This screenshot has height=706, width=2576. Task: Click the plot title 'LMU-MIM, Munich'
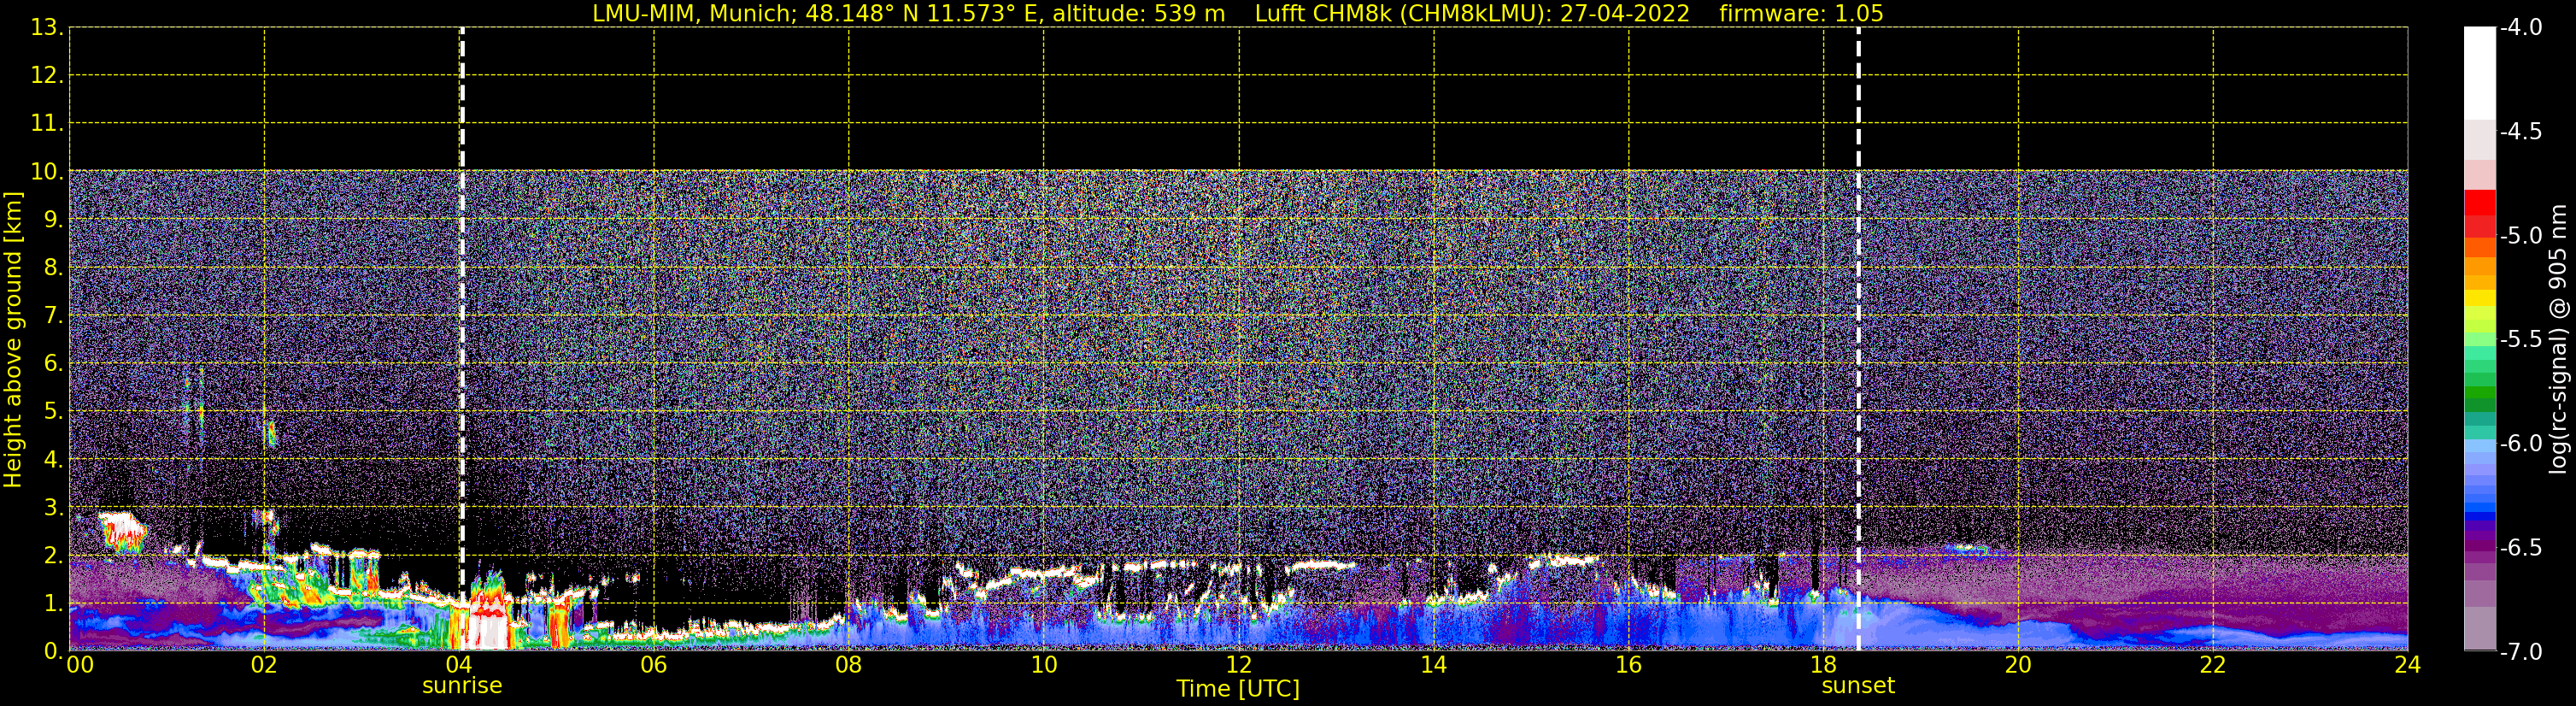coord(692,13)
